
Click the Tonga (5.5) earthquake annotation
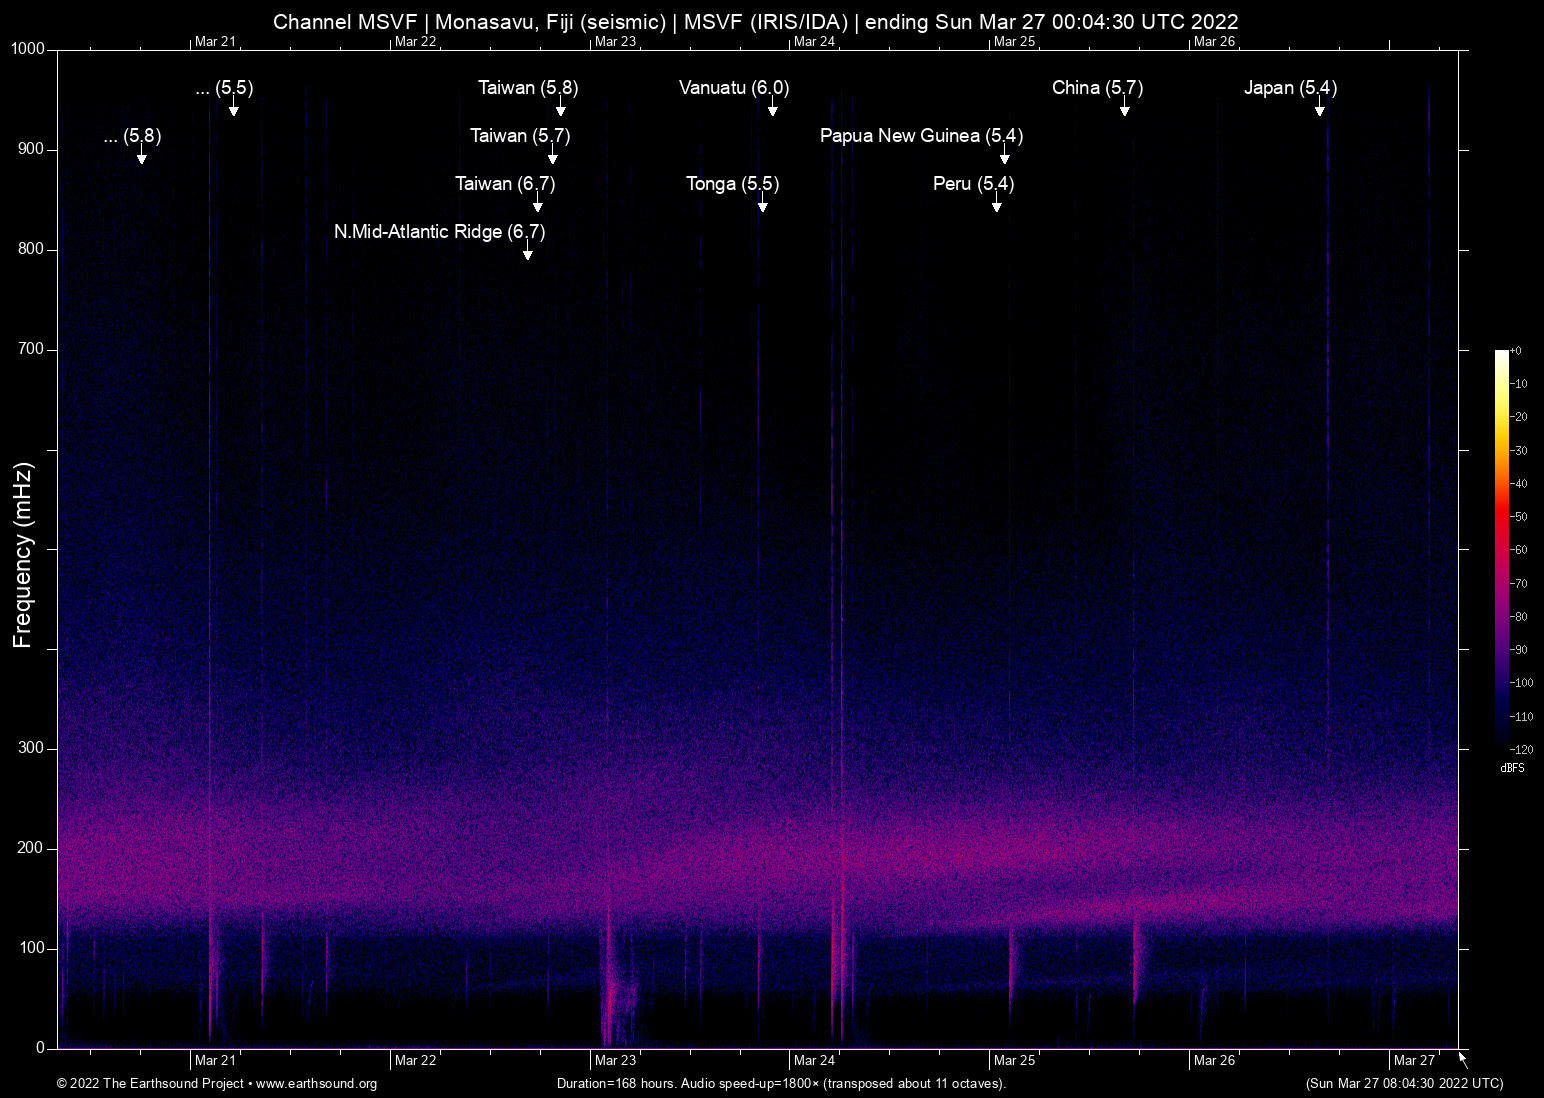[732, 184]
